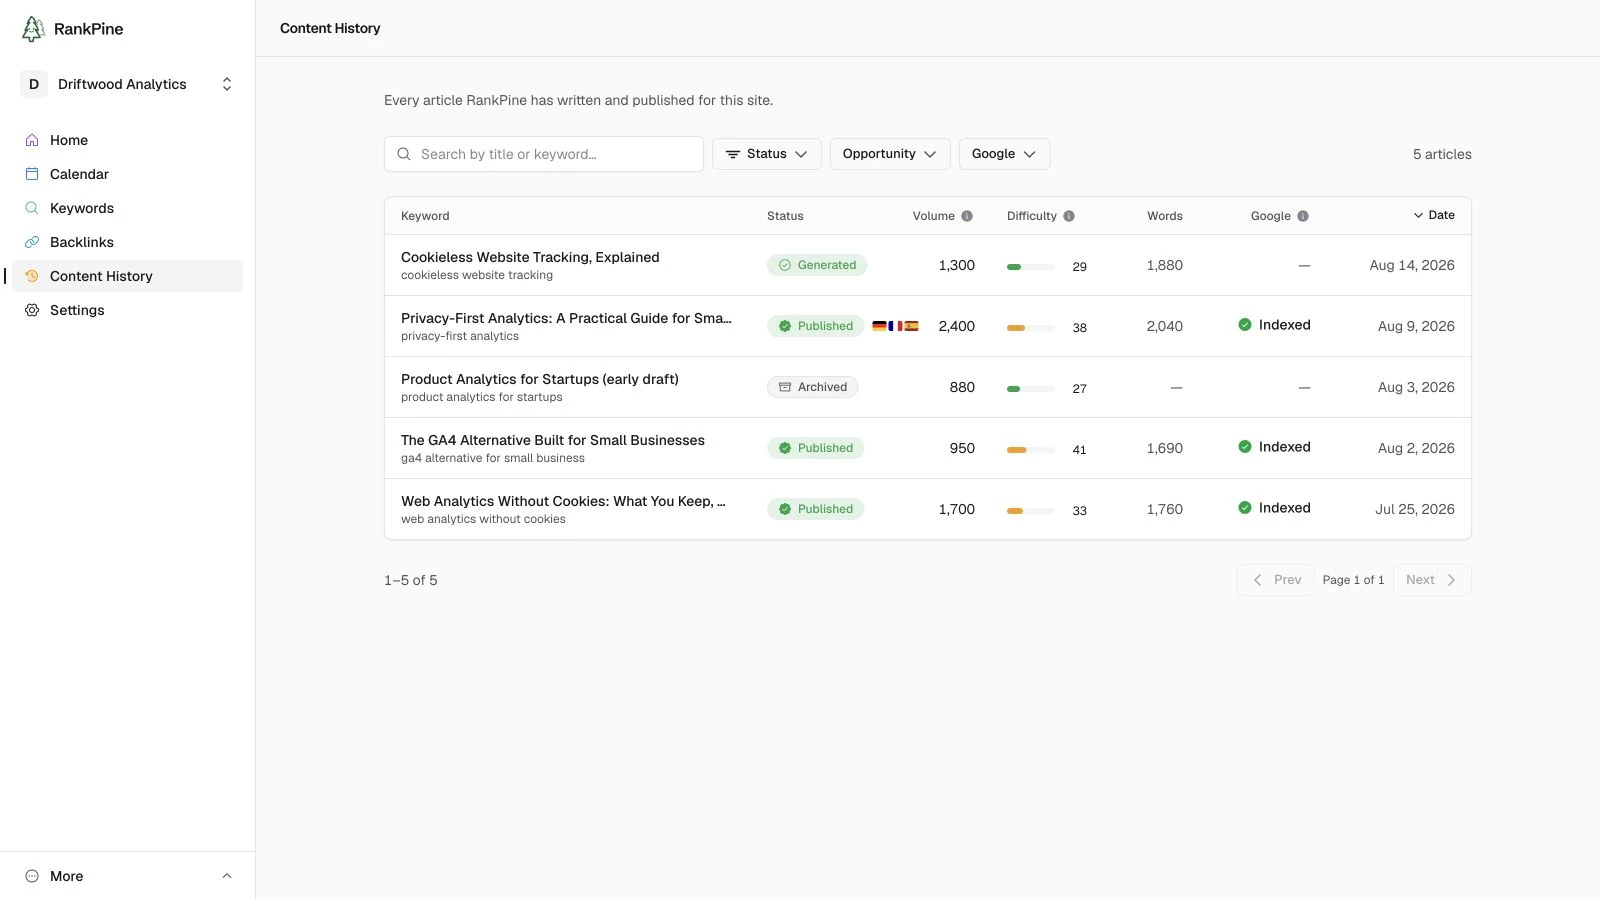Screen dimensions: 1600x900
Task: Click the Archived status badge
Action: click(x=813, y=387)
